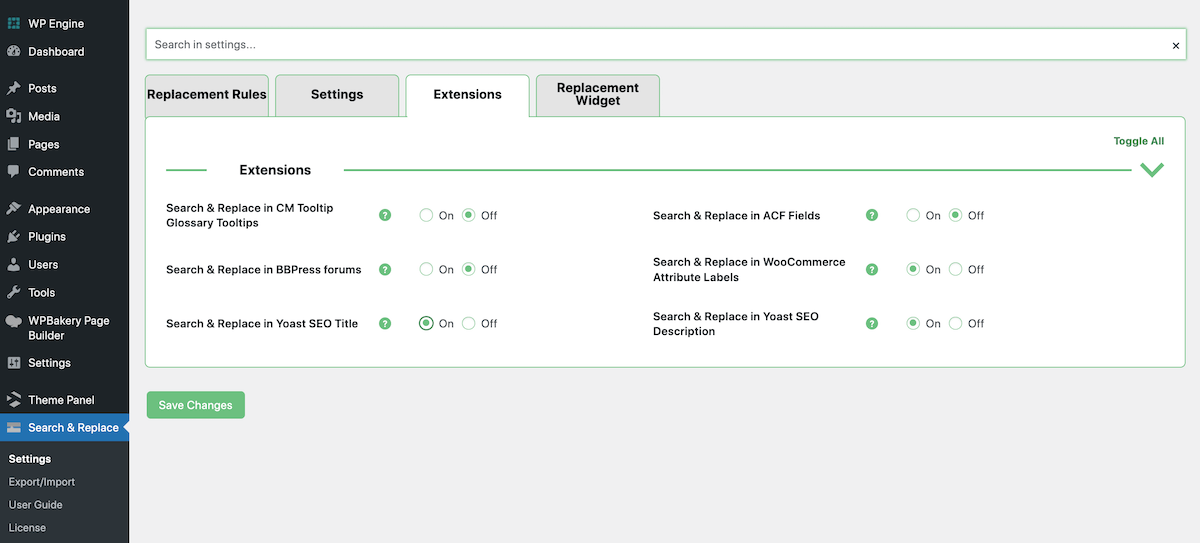Open the License submenu link
Viewport: 1200px width, 543px height.
pyautogui.click(x=27, y=527)
